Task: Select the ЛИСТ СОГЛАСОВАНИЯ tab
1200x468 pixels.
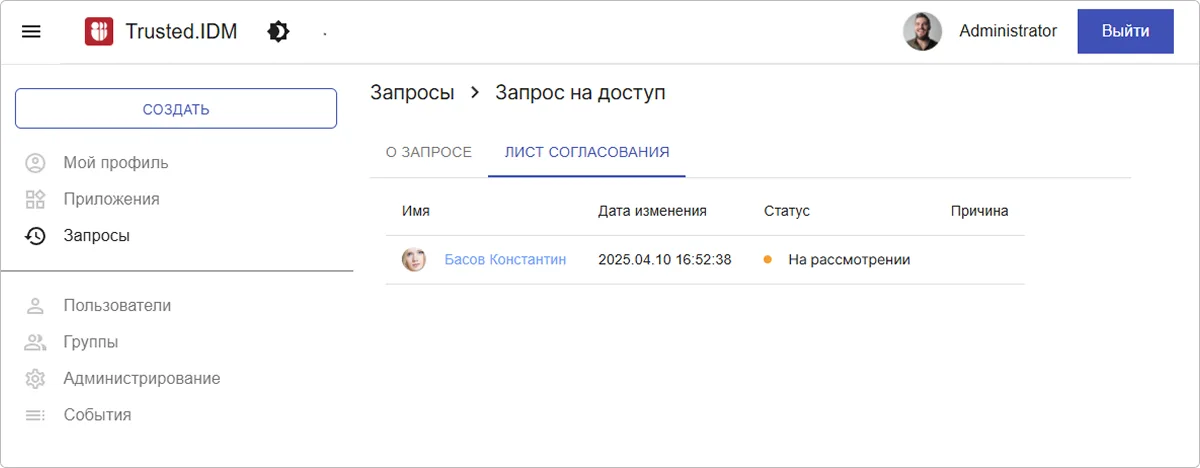Action: click(x=587, y=152)
